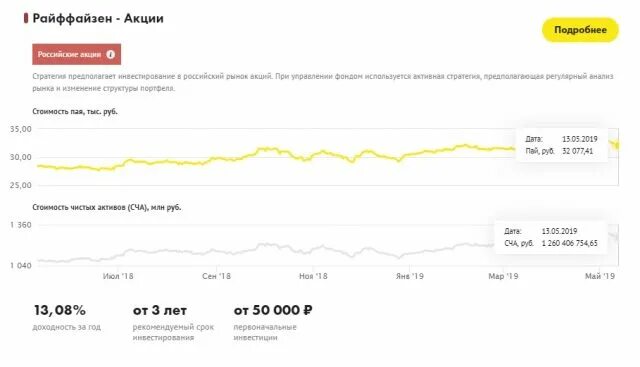Image resolution: width=640 pixels, height=367 pixels.
Task: Click the Ноя '18 axis label
Action: 313,276
